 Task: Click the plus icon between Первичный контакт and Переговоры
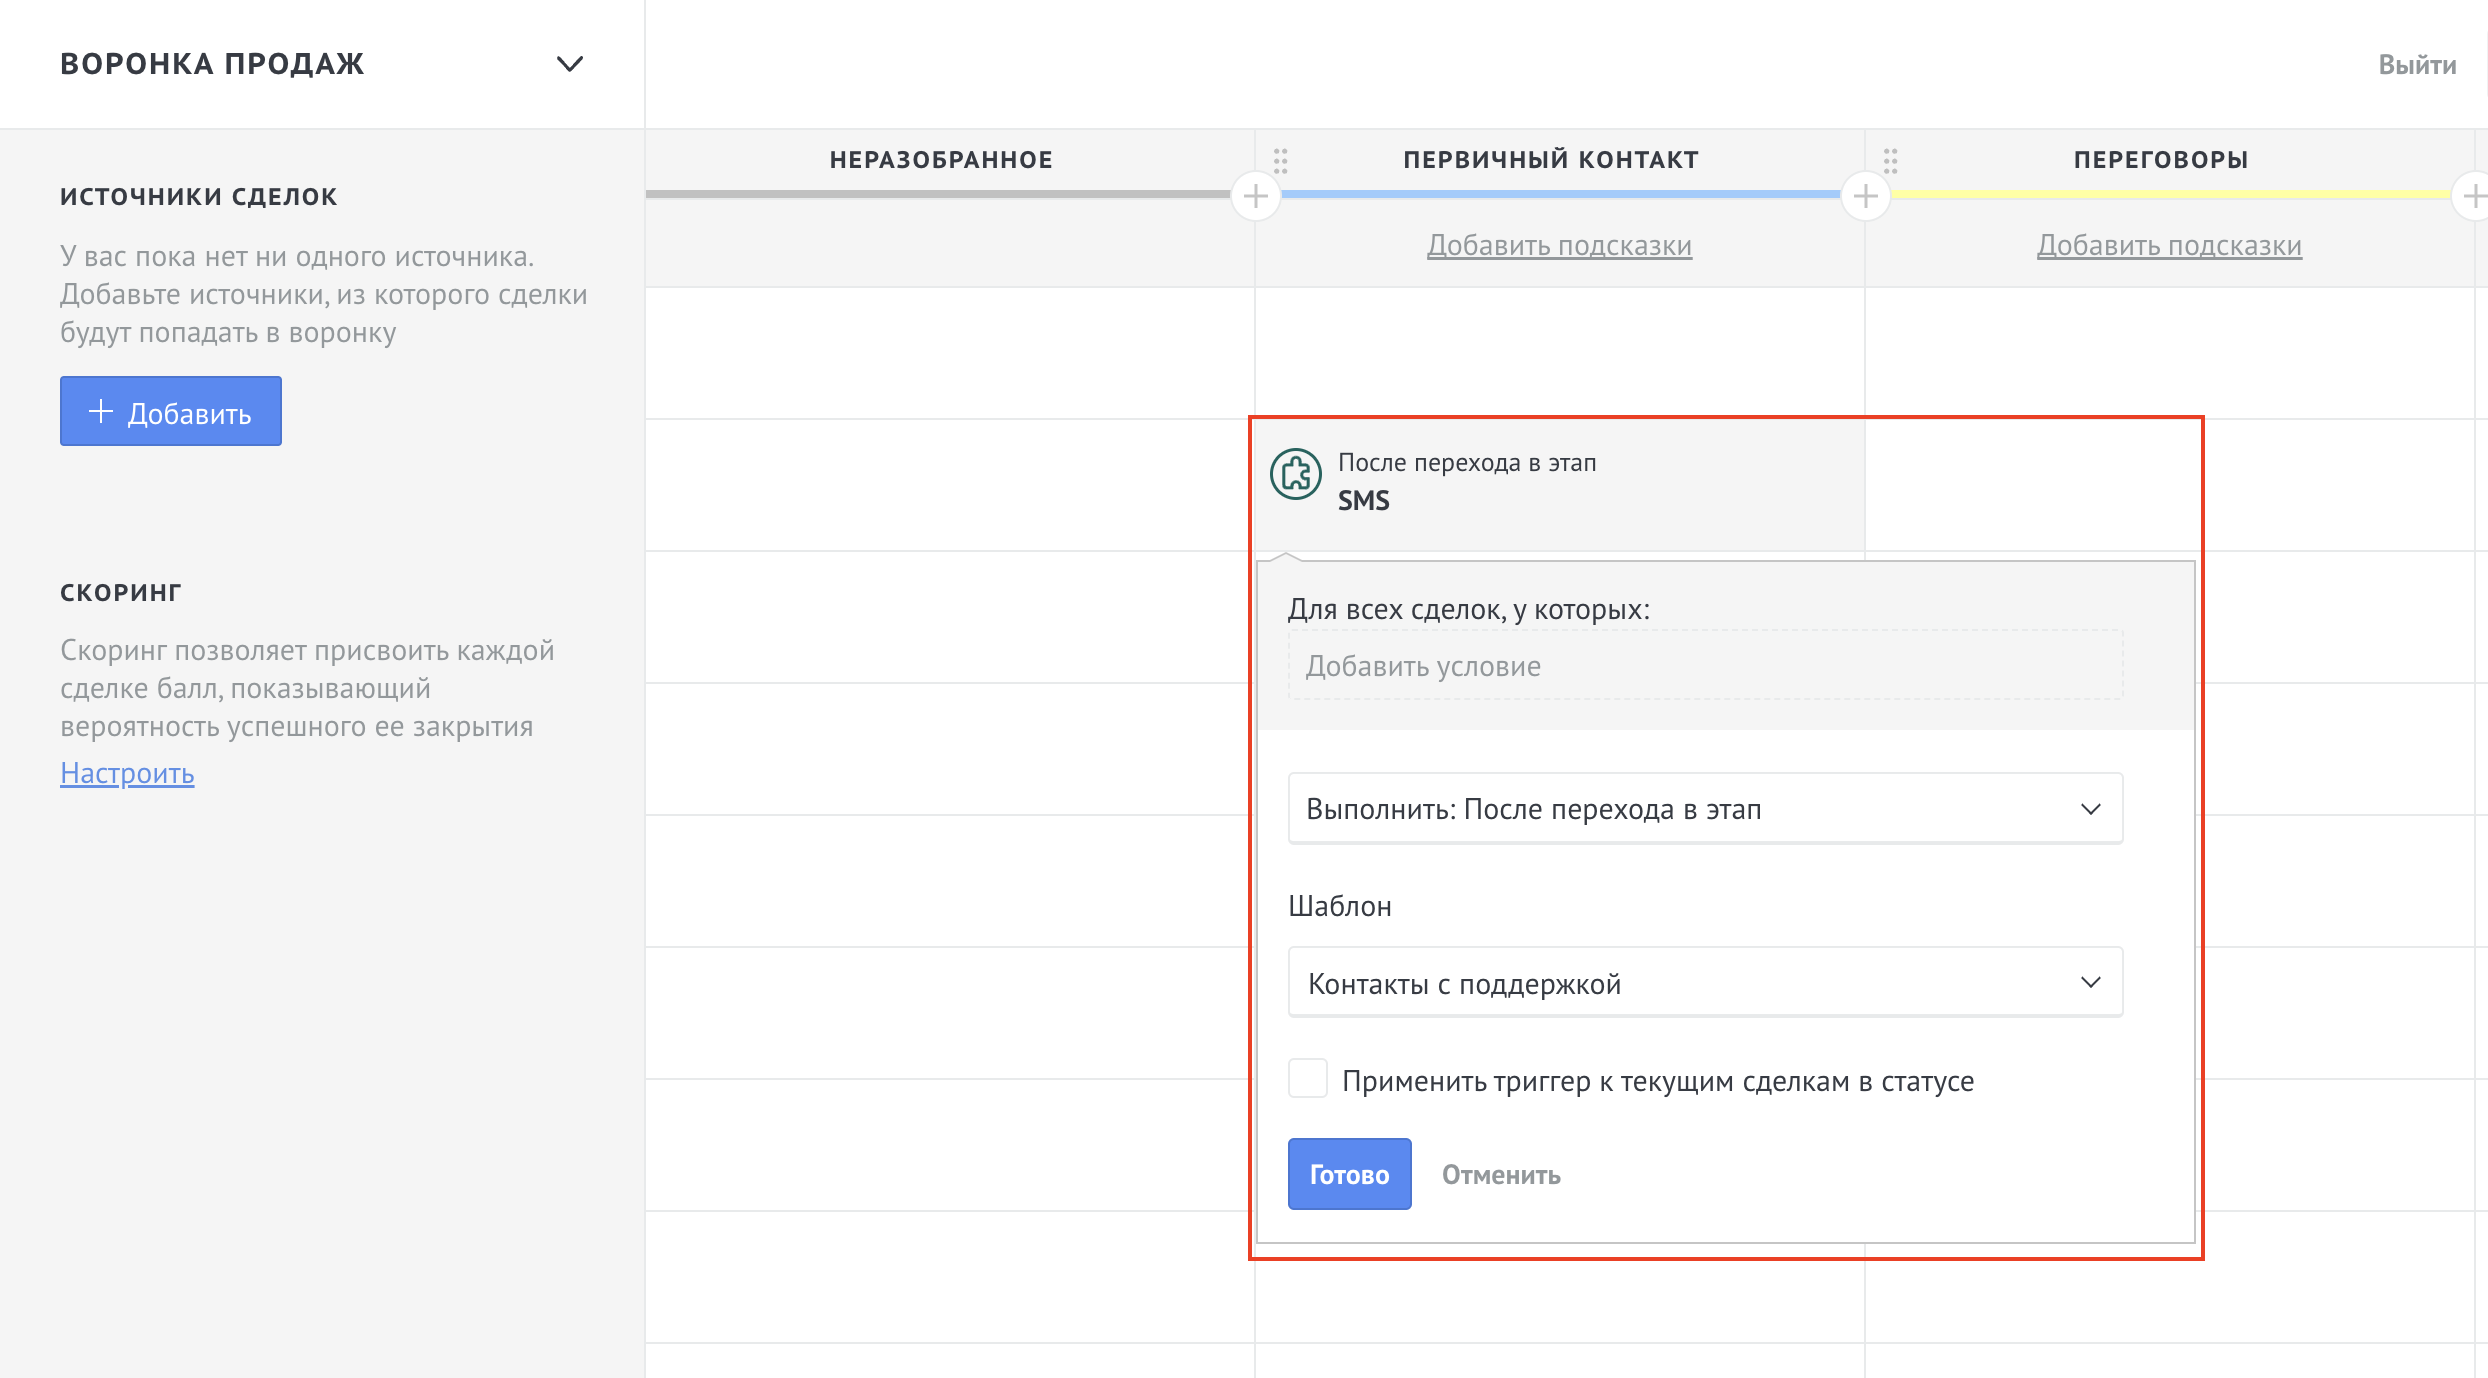(x=1866, y=196)
